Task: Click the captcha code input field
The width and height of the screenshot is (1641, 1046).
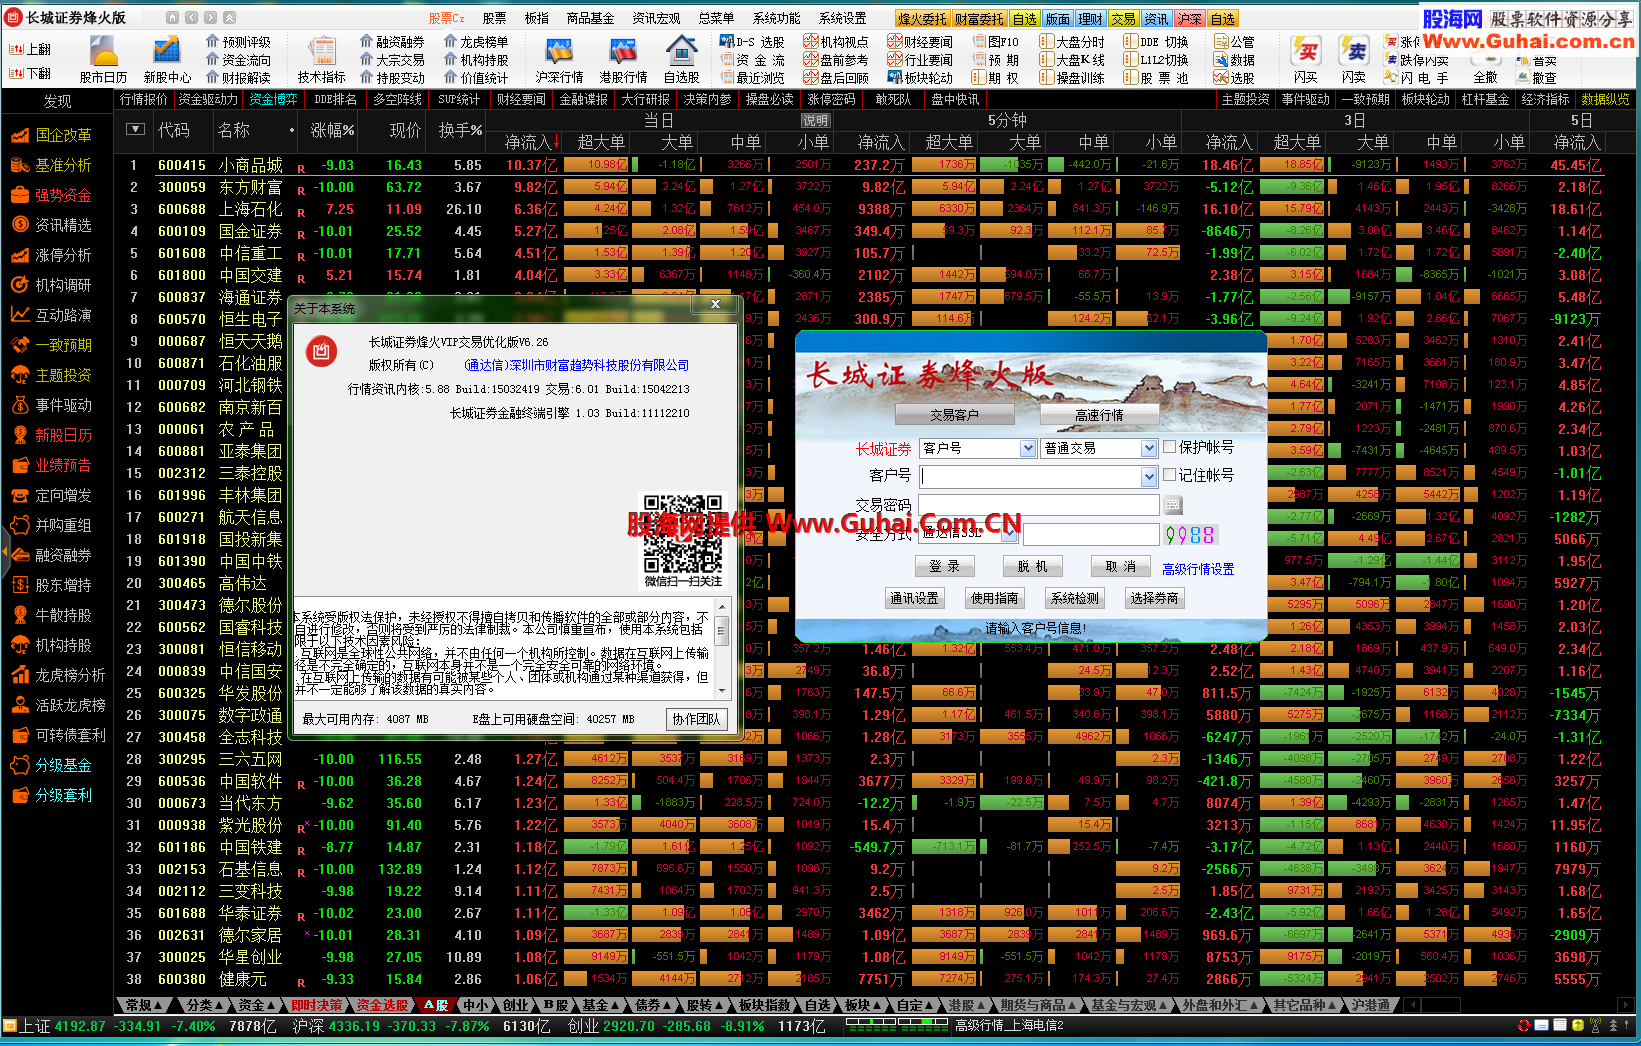Action: point(1090,534)
